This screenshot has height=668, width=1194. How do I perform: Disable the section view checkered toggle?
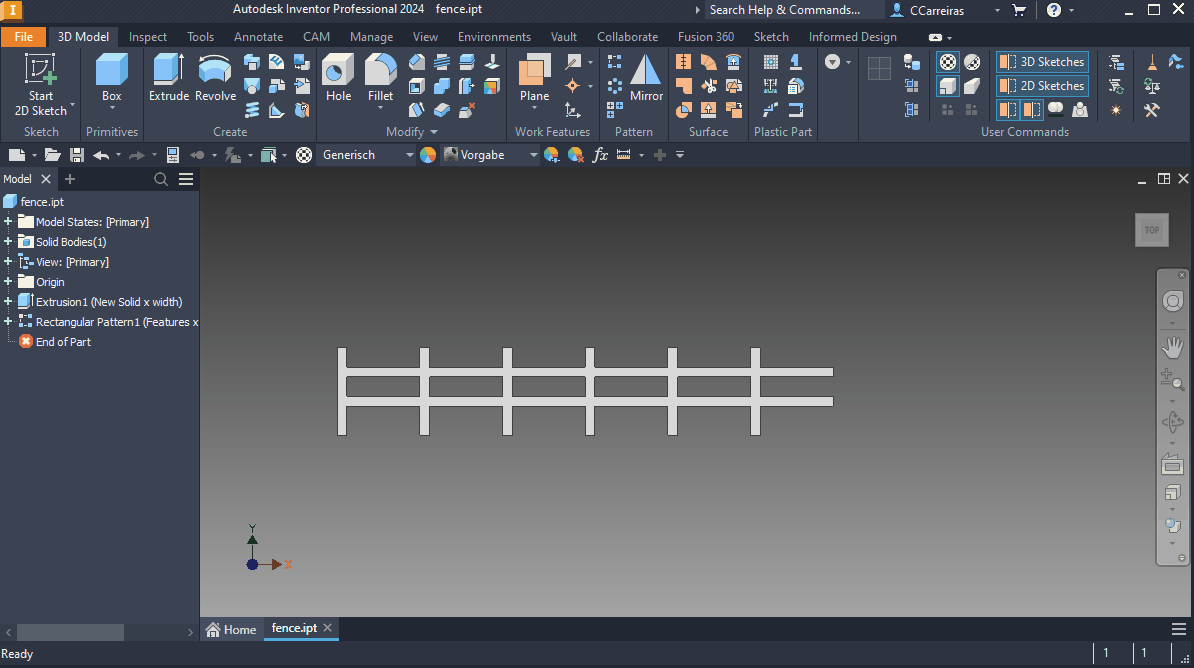947,61
